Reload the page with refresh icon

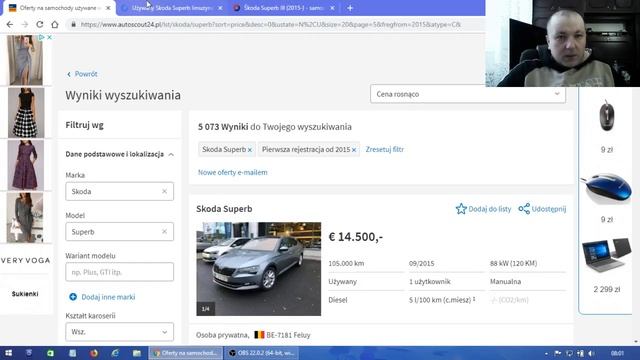point(40,24)
